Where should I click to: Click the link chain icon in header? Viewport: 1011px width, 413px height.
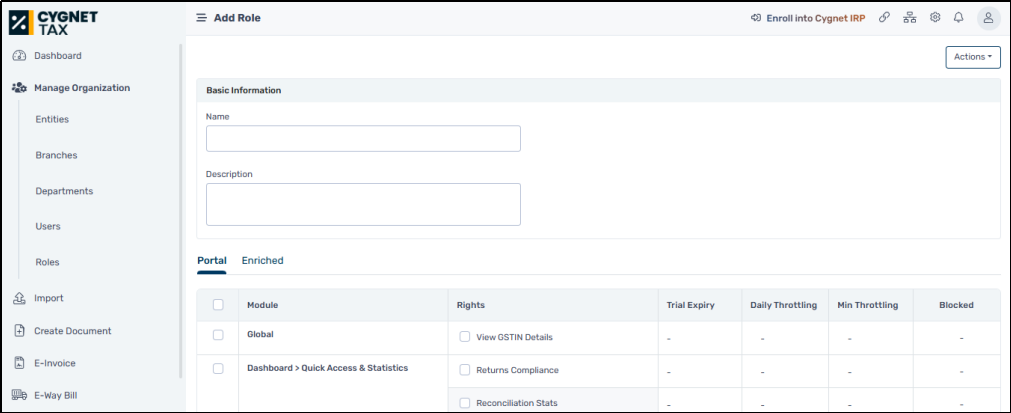tap(885, 18)
